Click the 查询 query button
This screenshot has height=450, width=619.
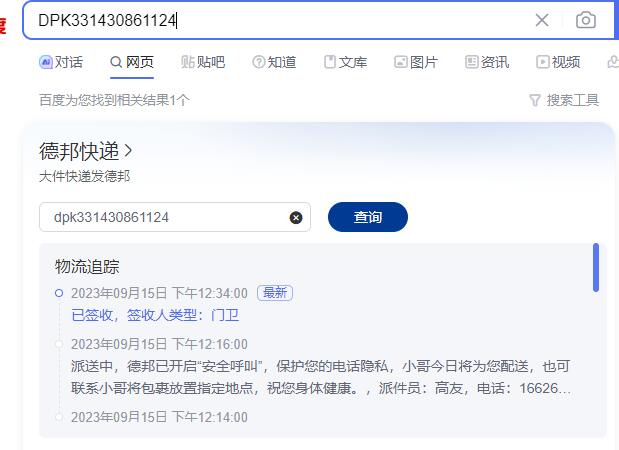[x=368, y=217]
